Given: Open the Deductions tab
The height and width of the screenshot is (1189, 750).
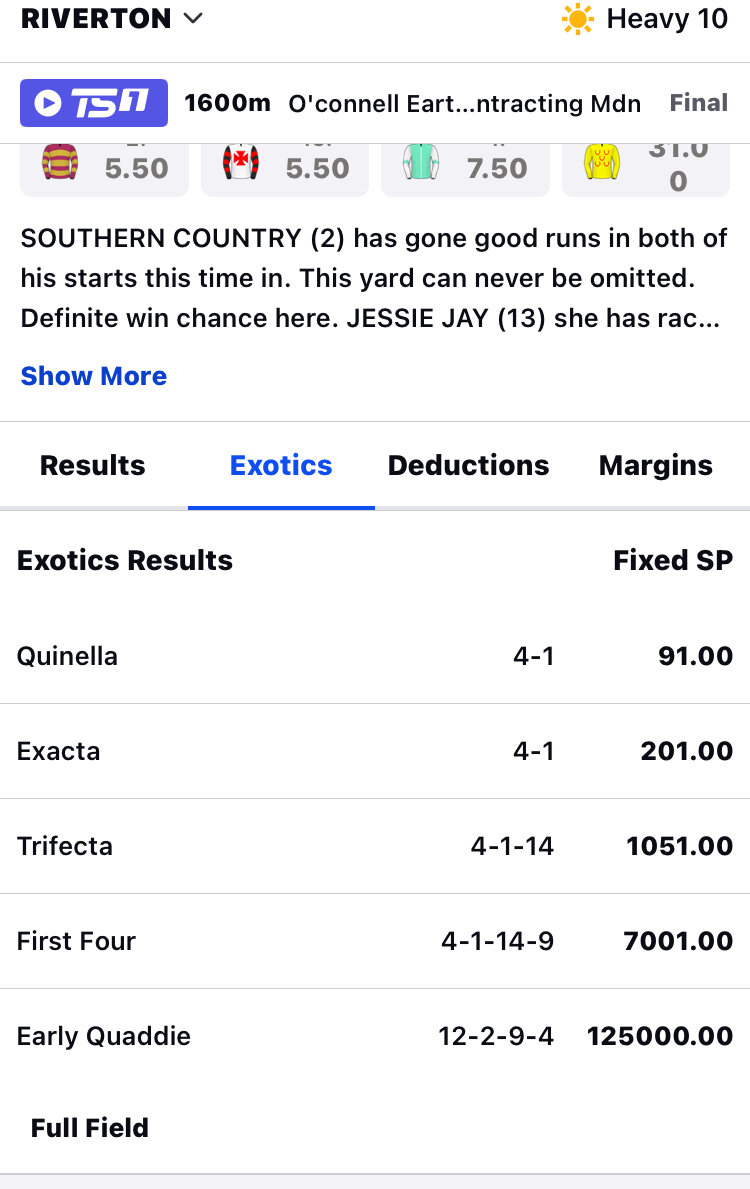Looking at the screenshot, I should (468, 465).
